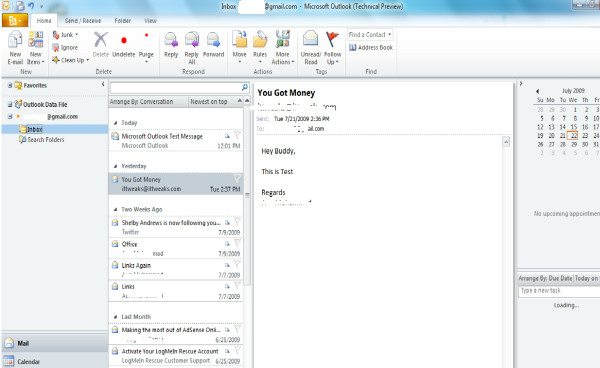Screen dimensions: 600x368
Task: Open the Follow Up flag menu
Action: 333,48
